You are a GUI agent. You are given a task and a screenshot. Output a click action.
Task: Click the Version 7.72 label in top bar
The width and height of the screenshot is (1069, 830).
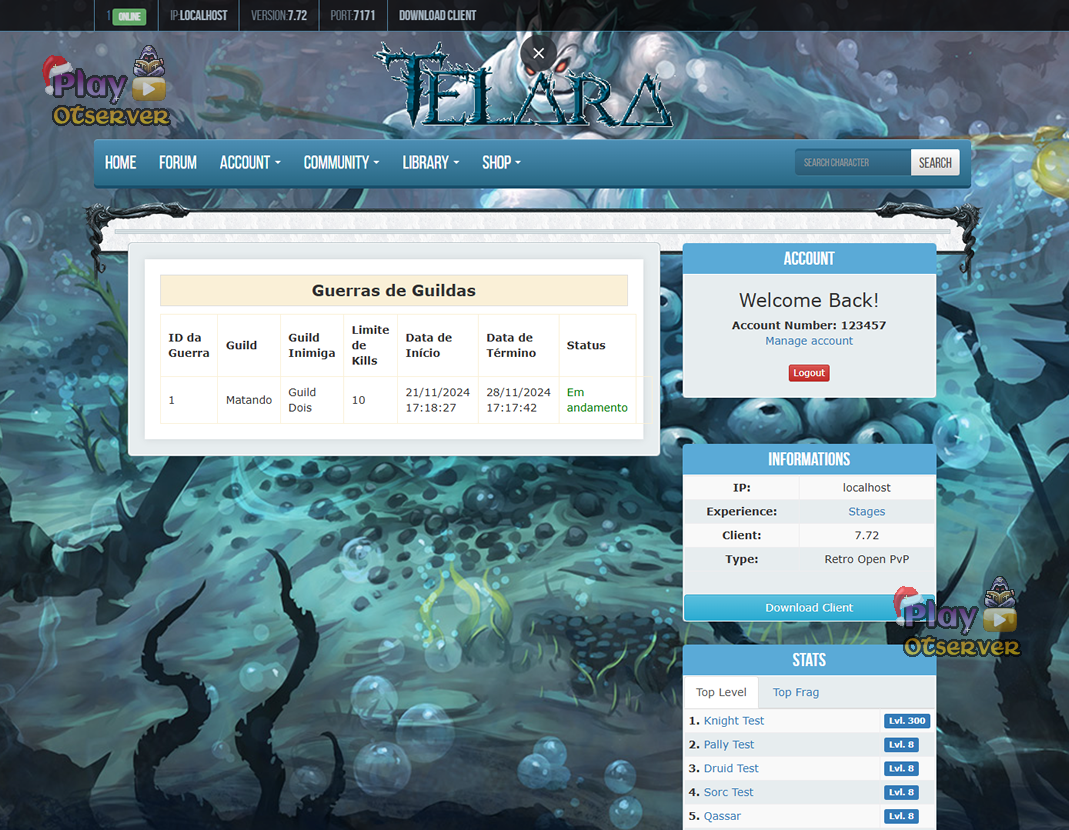point(279,16)
